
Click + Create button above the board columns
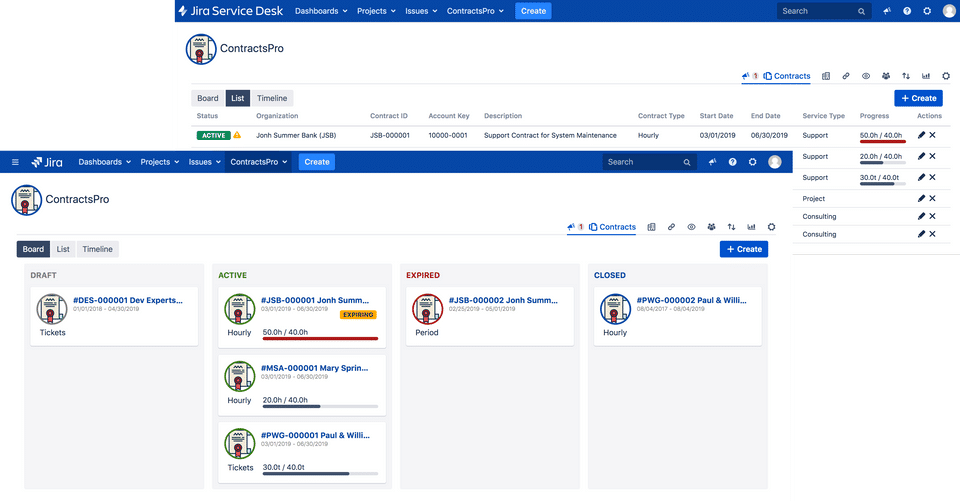coord(744,249)
